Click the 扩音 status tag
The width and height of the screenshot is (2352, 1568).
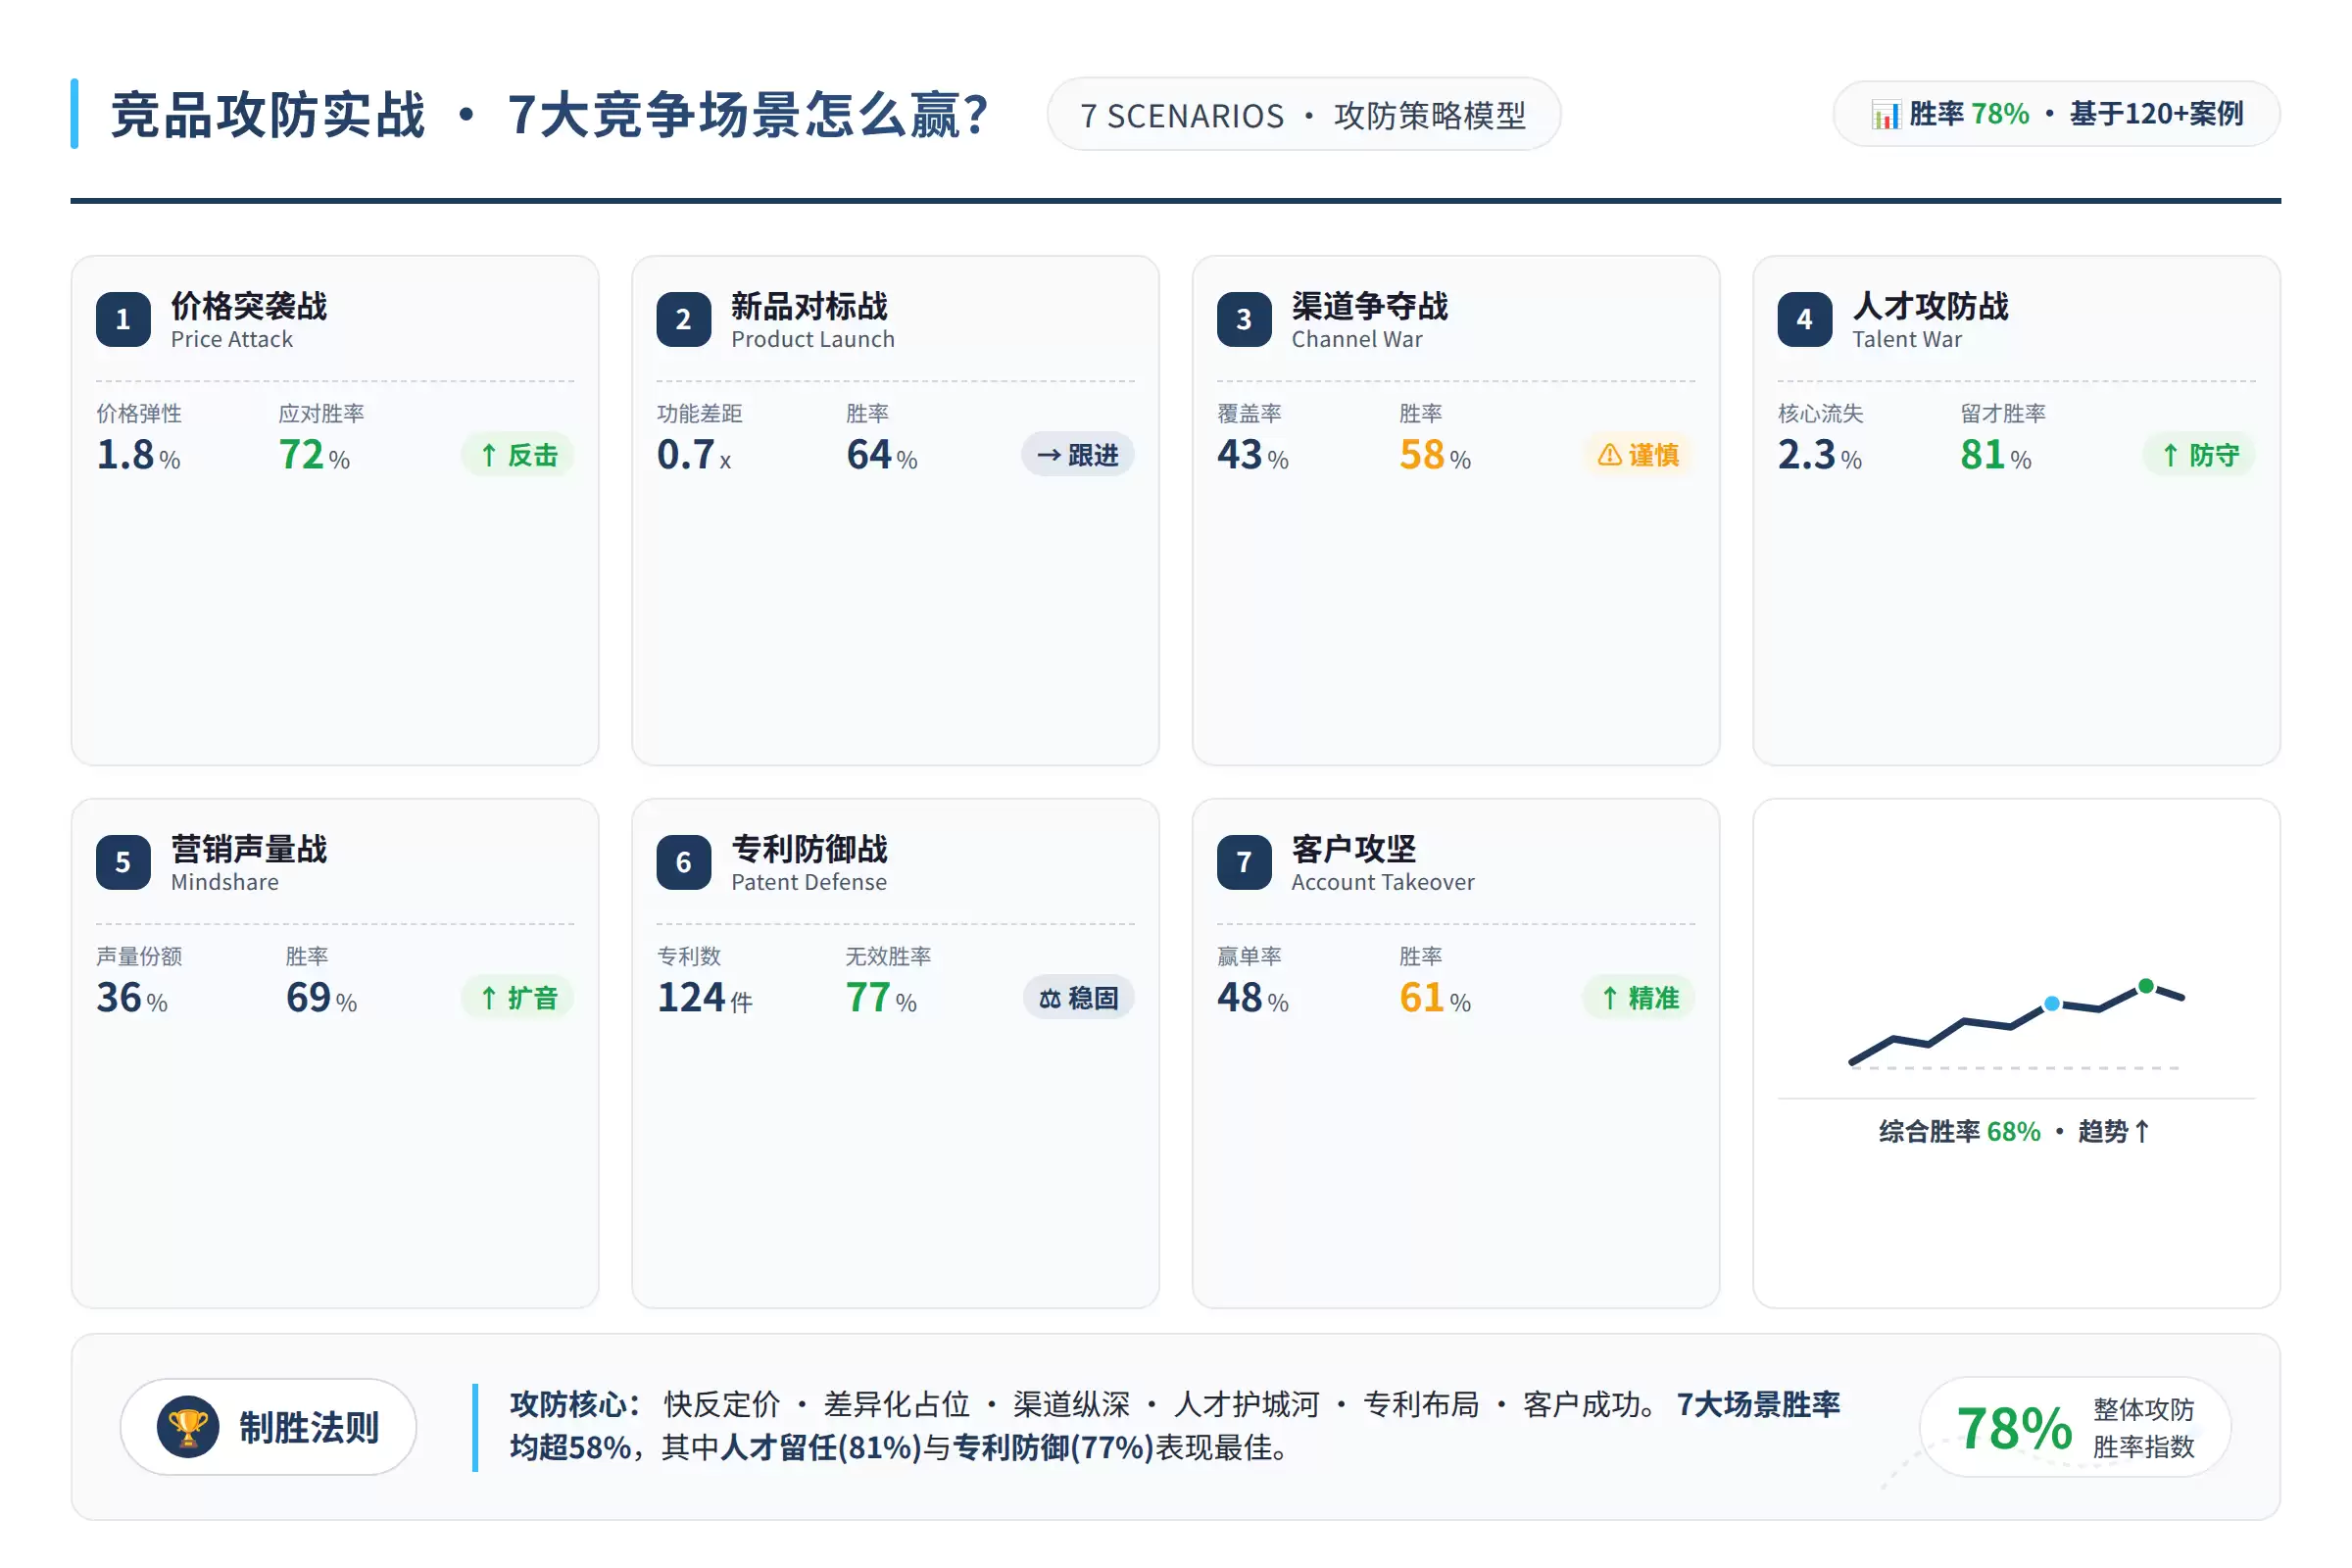(x=518, y=998)
